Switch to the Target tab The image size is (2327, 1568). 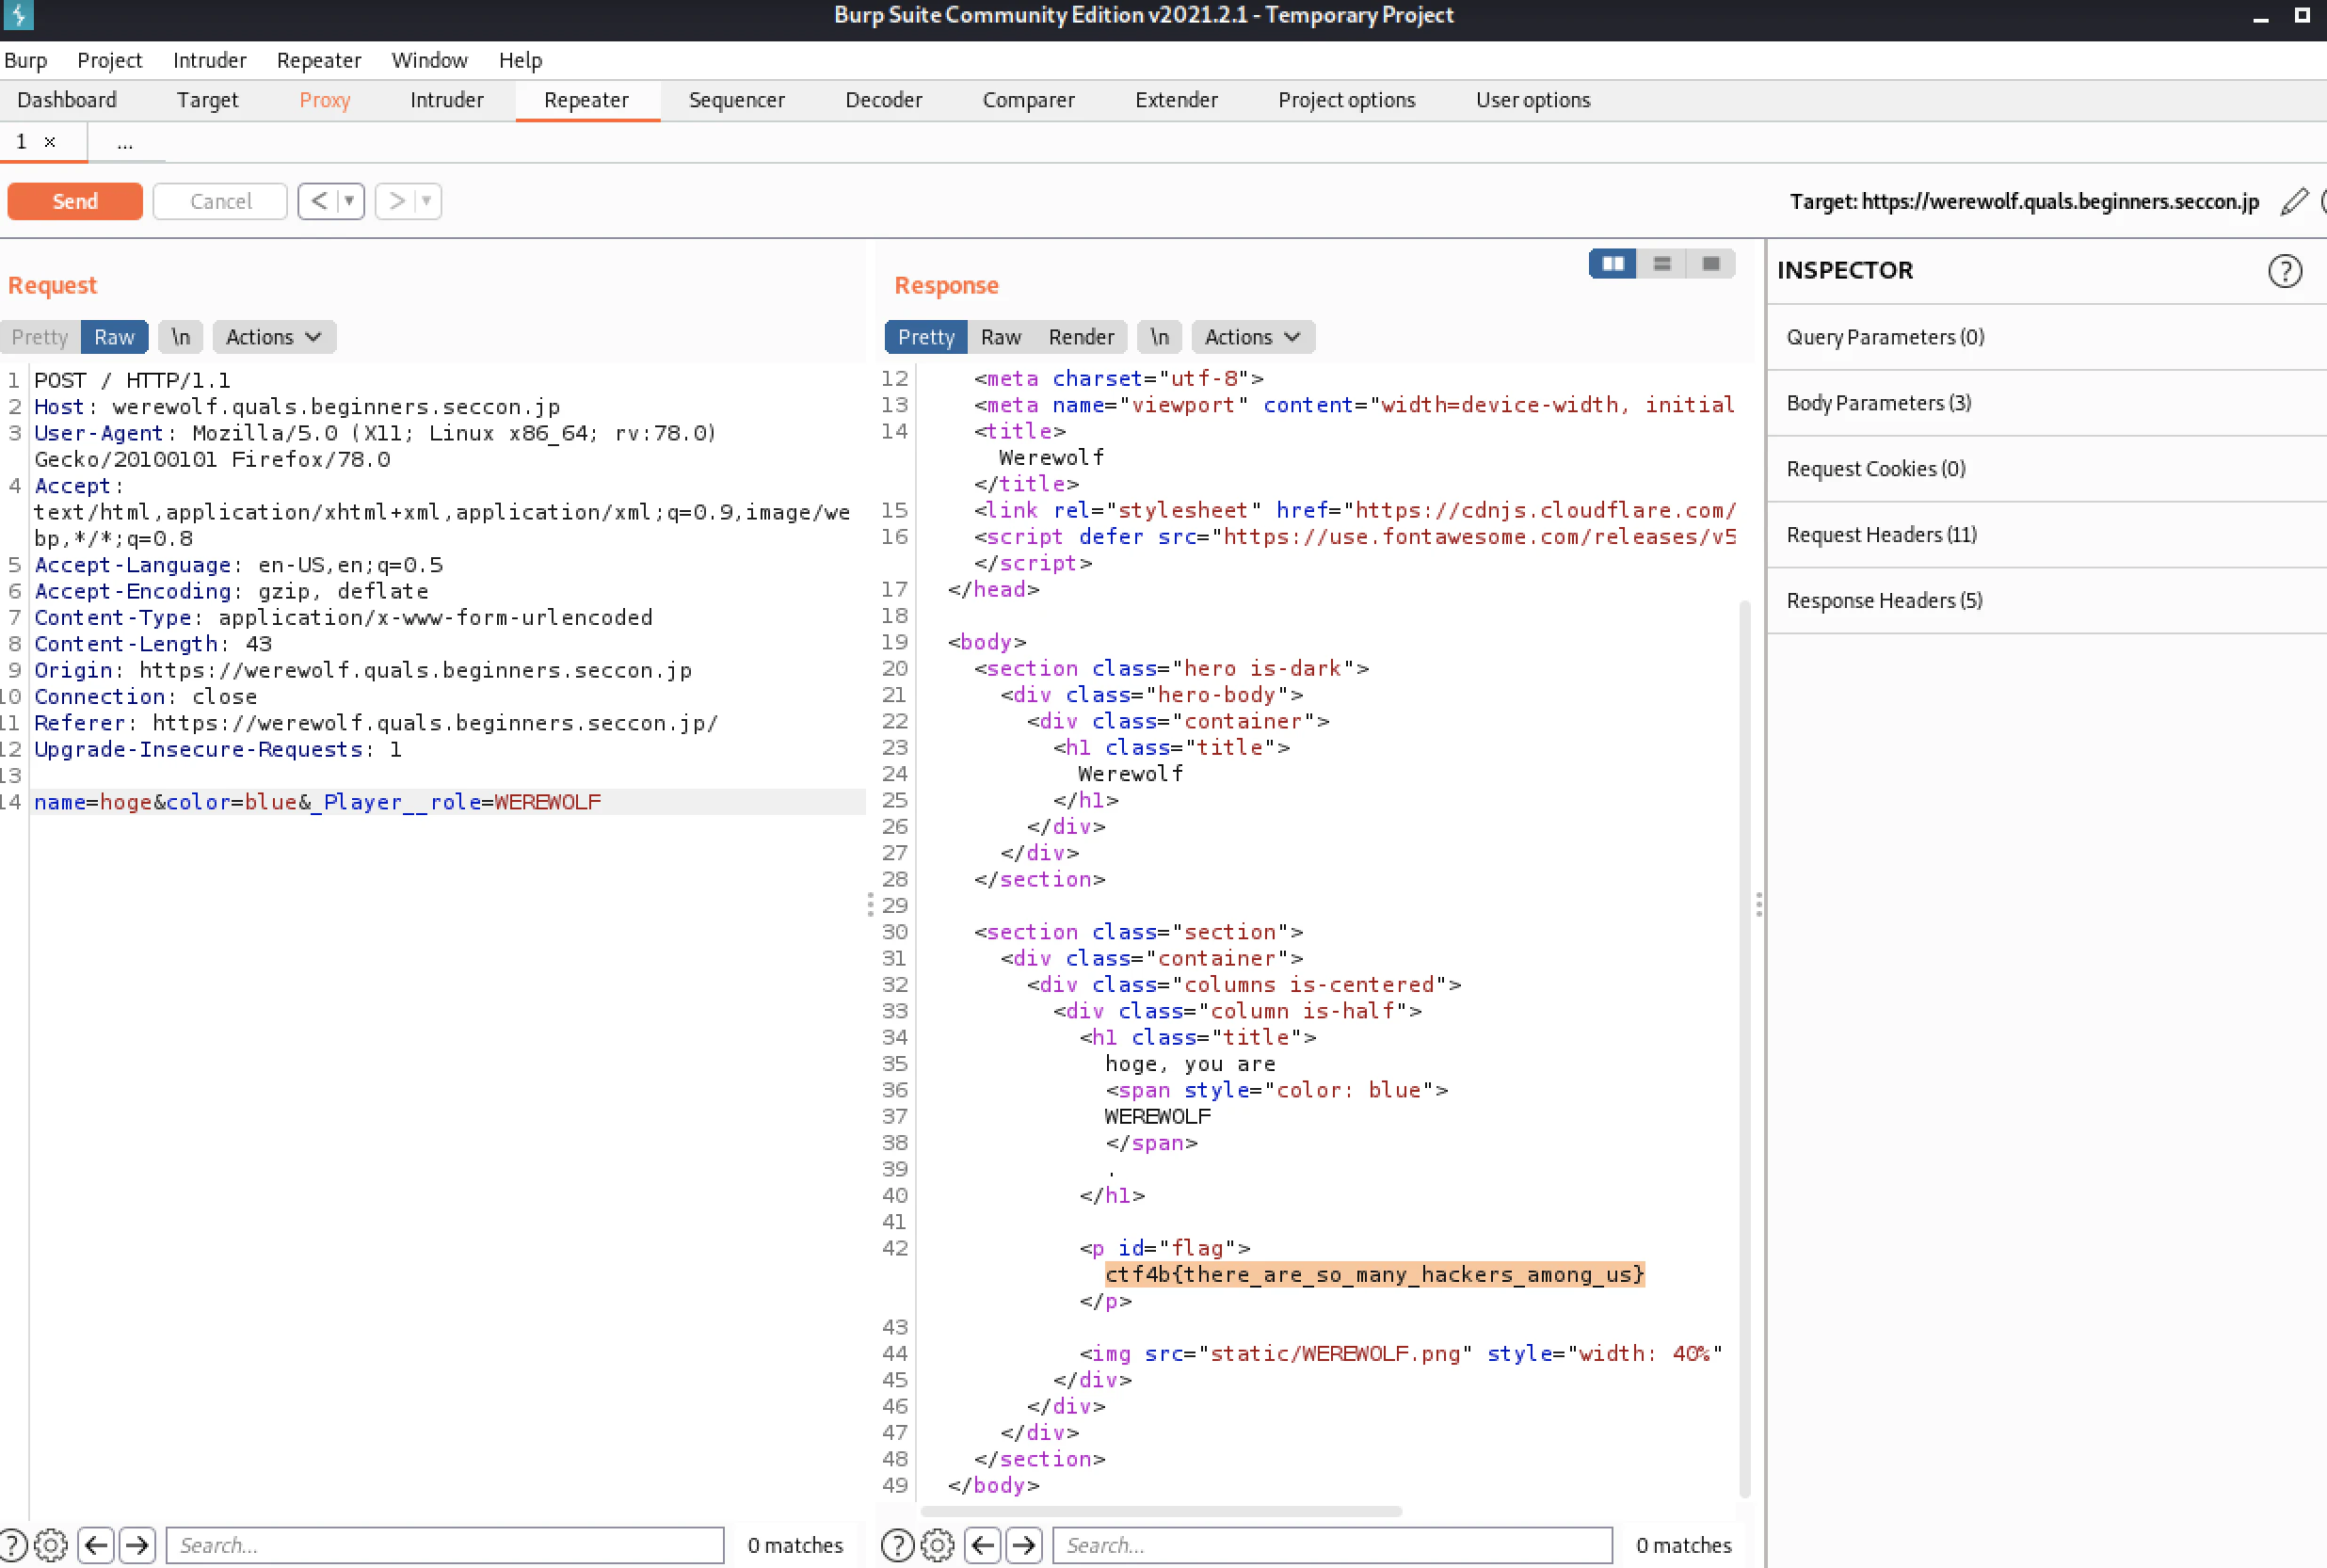click(208, 100)
